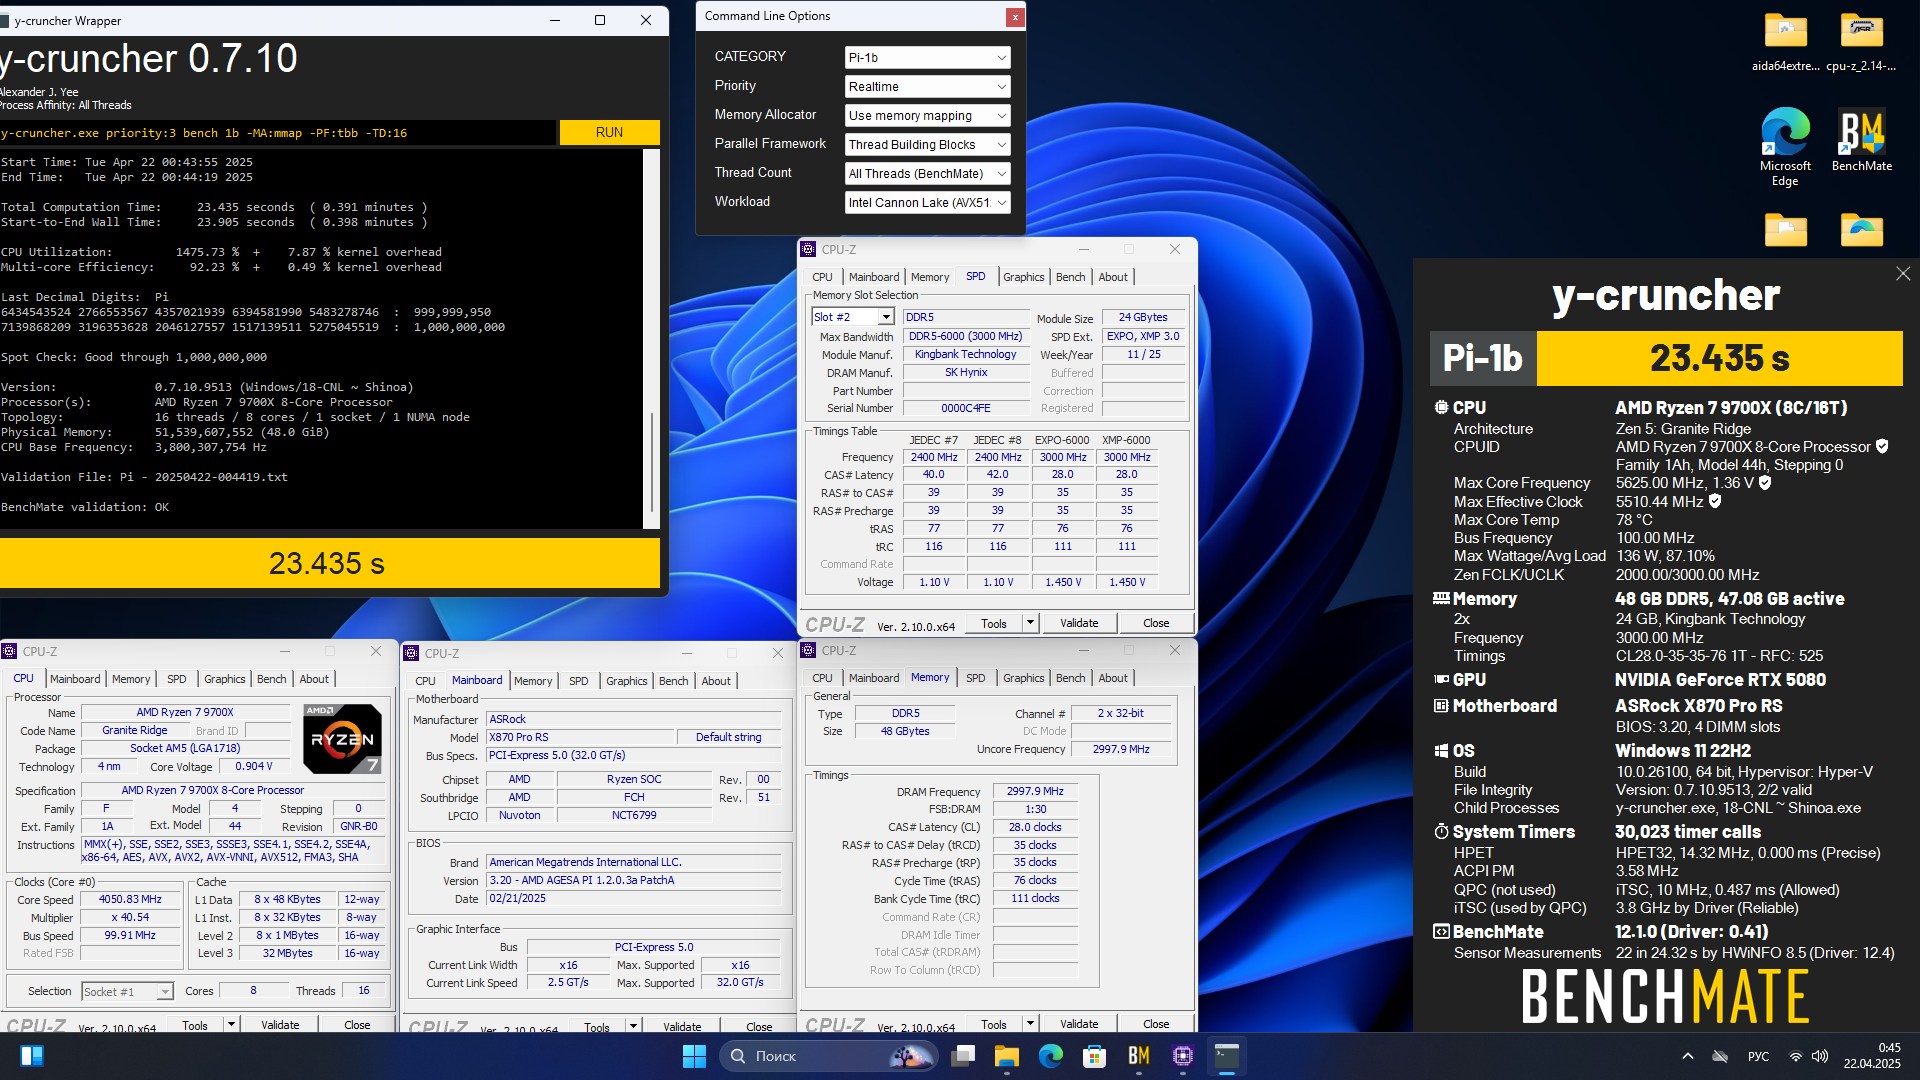Switch to SPD tab in Memory window
This screenshot has width=1920, height=1080.
click(975, 678)
